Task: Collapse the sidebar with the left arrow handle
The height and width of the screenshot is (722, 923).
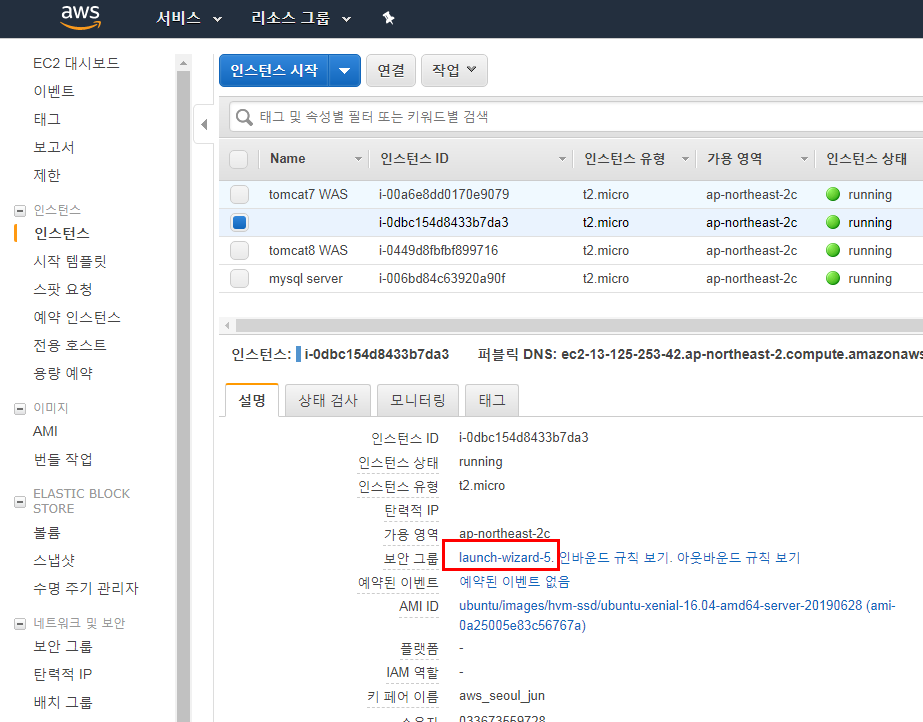Action: click(204, 124)
